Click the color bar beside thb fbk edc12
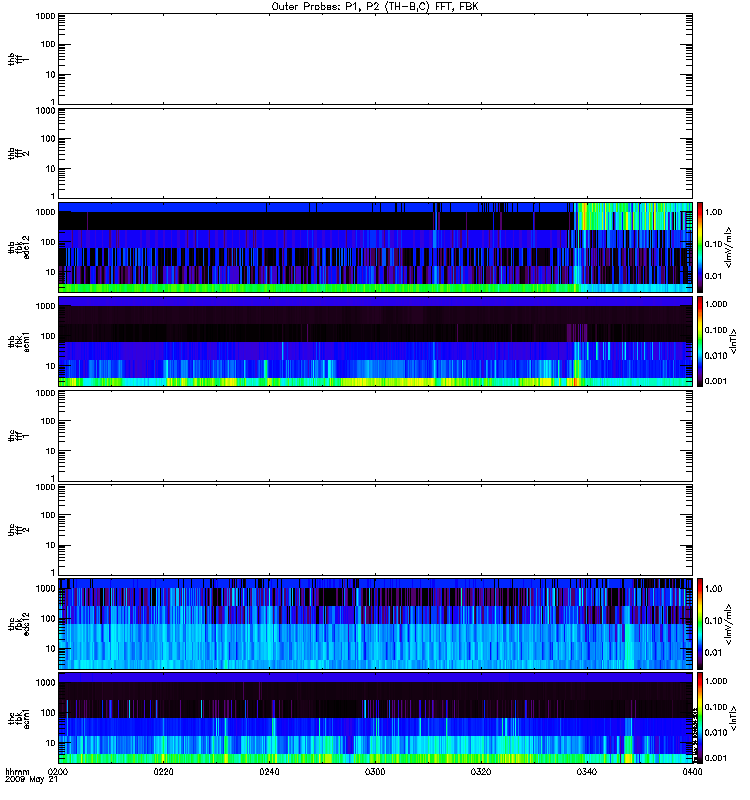This screenshot has height=800, width=750. click(x=700, y=247)
